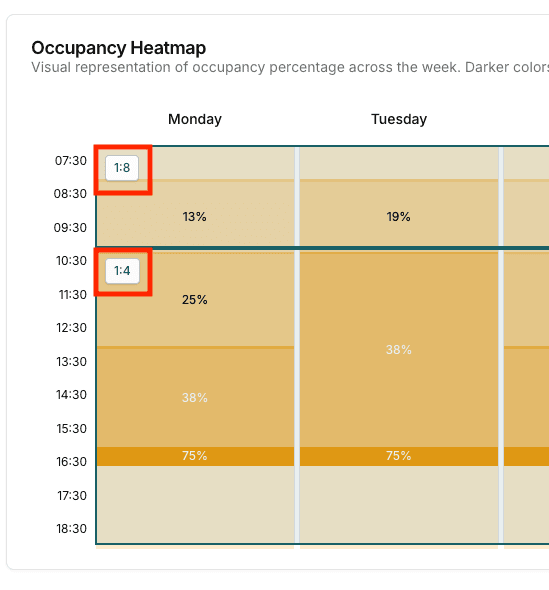
Task: Click the 1:4 ratio badge
Action: pos(122,271)
